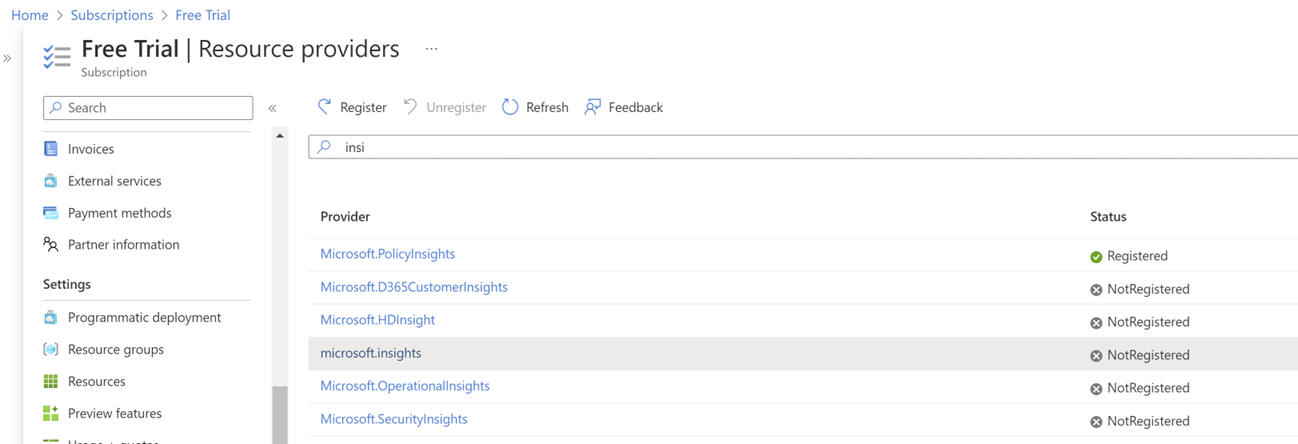
Task: Click the Resource groups cube icon
Action: pyautogui.click(x=51, y=349)
